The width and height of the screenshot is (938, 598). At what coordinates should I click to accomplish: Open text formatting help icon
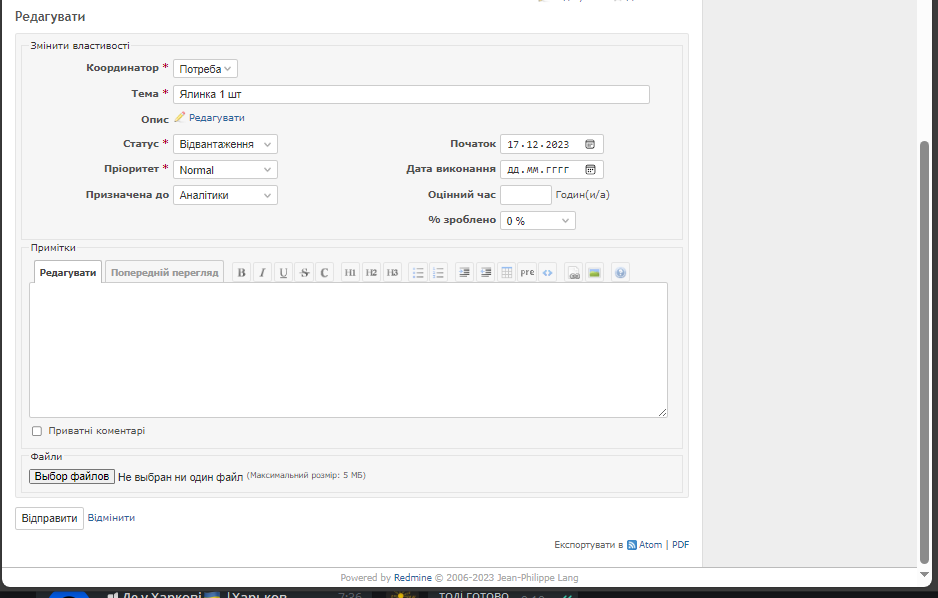pos(620,272)
